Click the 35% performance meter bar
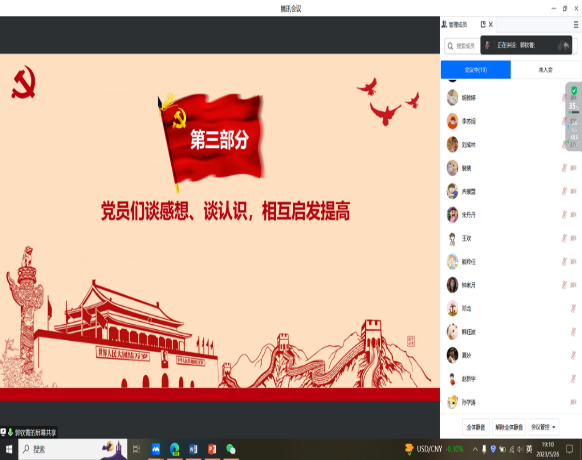The width and height of the screenshot is (582, 460). (x=574, y=112)
